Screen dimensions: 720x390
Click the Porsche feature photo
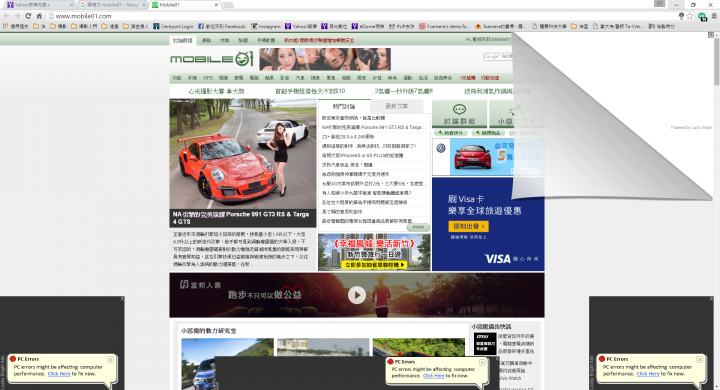click(242, 154)
